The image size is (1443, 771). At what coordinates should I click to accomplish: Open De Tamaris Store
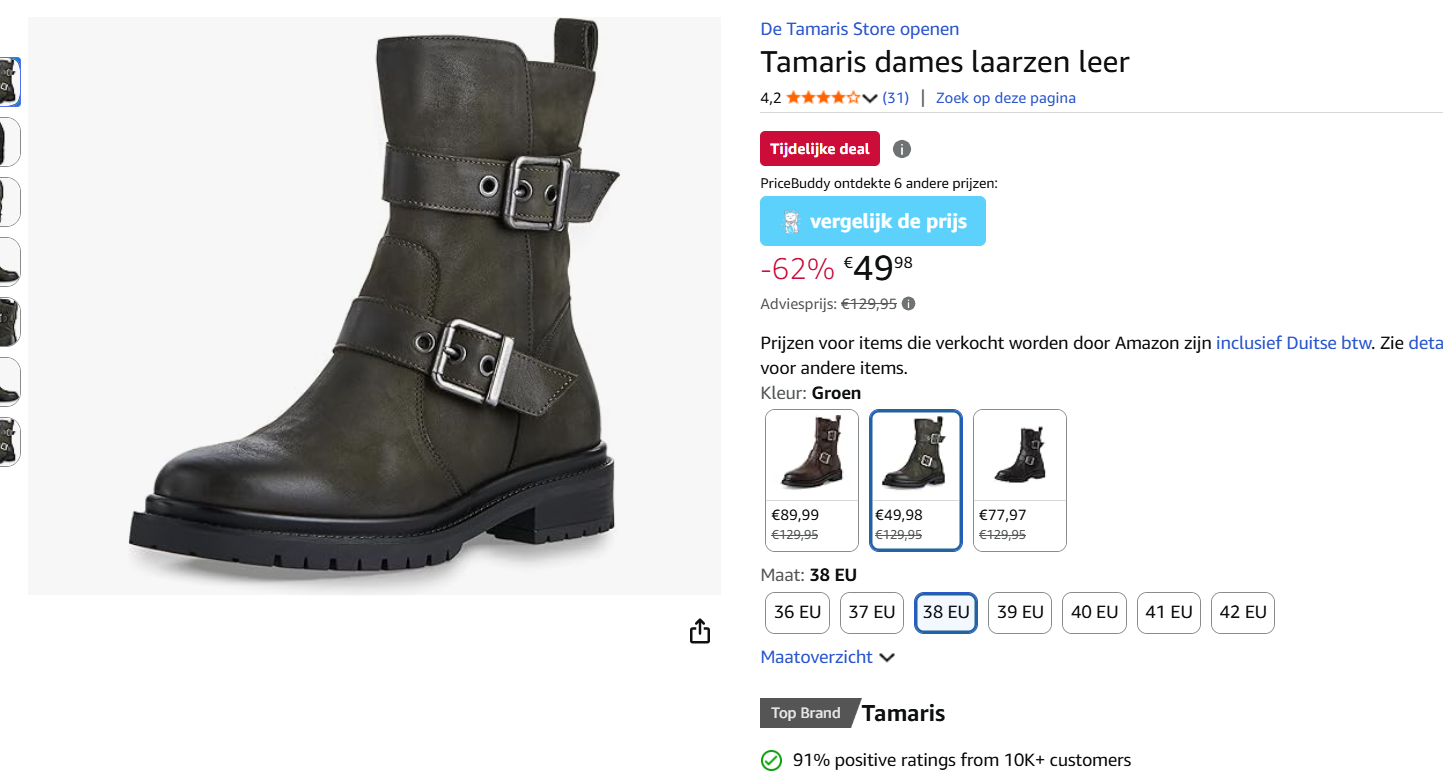(x=859, y=28)
